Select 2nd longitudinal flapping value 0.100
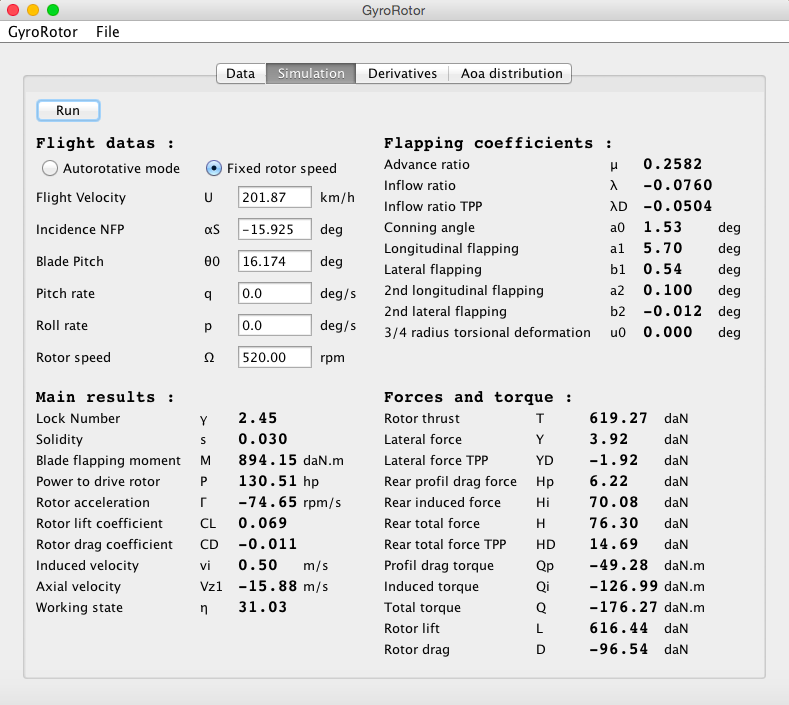The height and width of the screenshot is (705, 789). tap(667, 290)
